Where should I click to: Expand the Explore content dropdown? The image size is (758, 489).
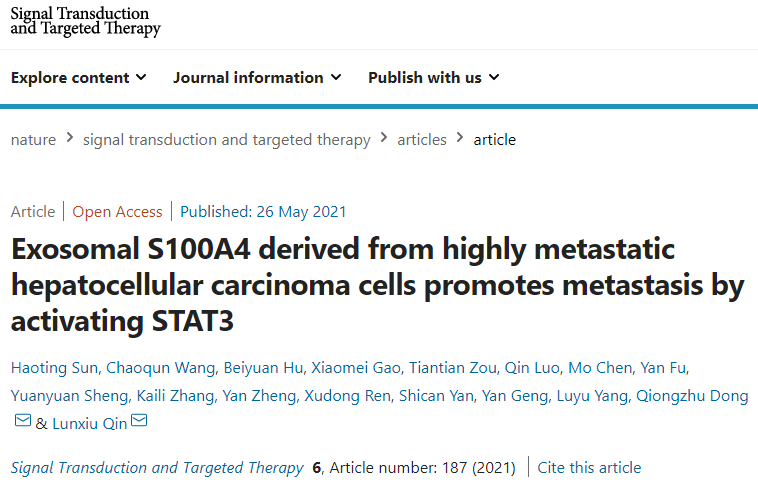79,78
